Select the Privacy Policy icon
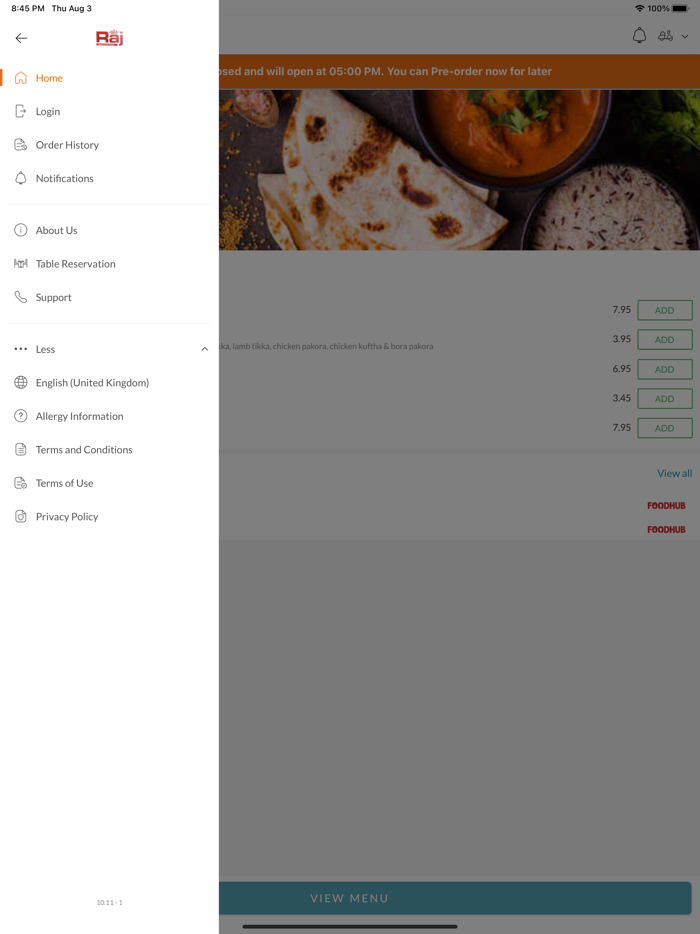 [21, 516]
